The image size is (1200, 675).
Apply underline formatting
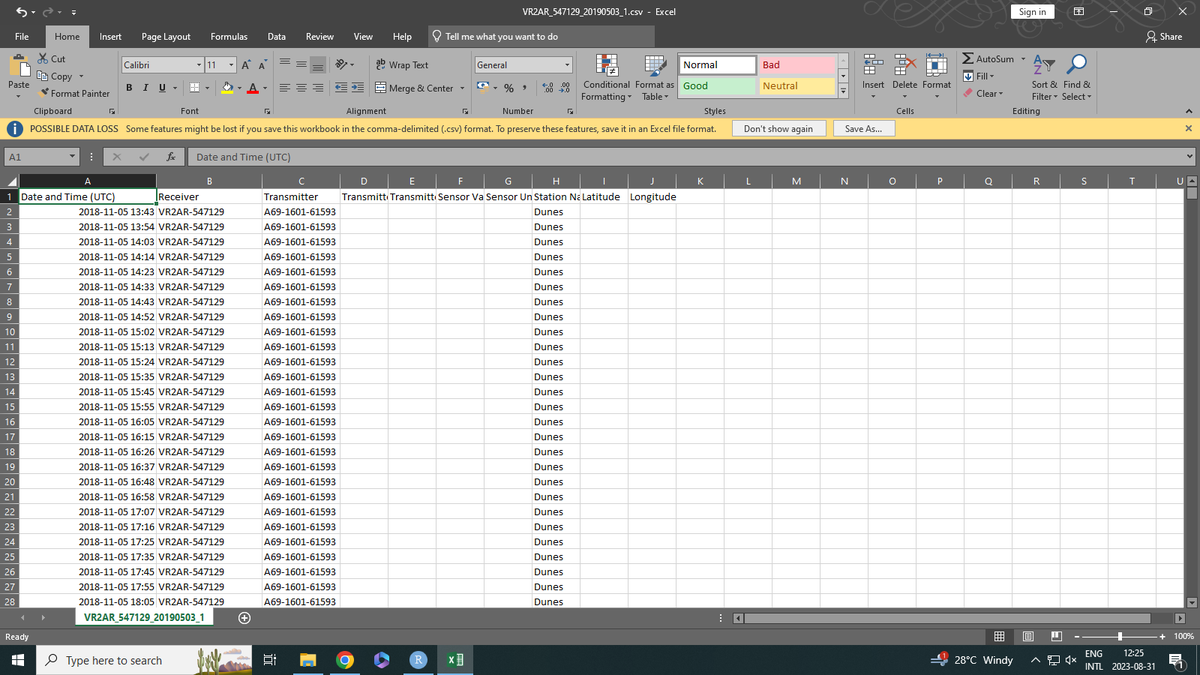pyautogui.click(x=160, y=88)
